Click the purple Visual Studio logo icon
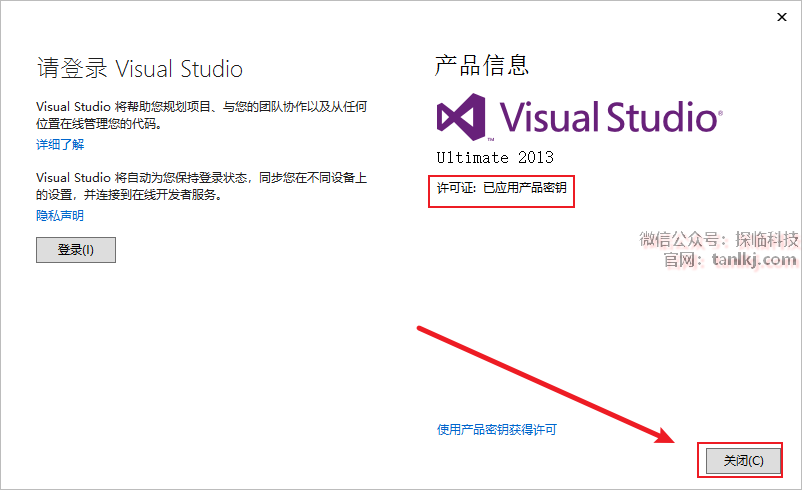 point(461,117)
